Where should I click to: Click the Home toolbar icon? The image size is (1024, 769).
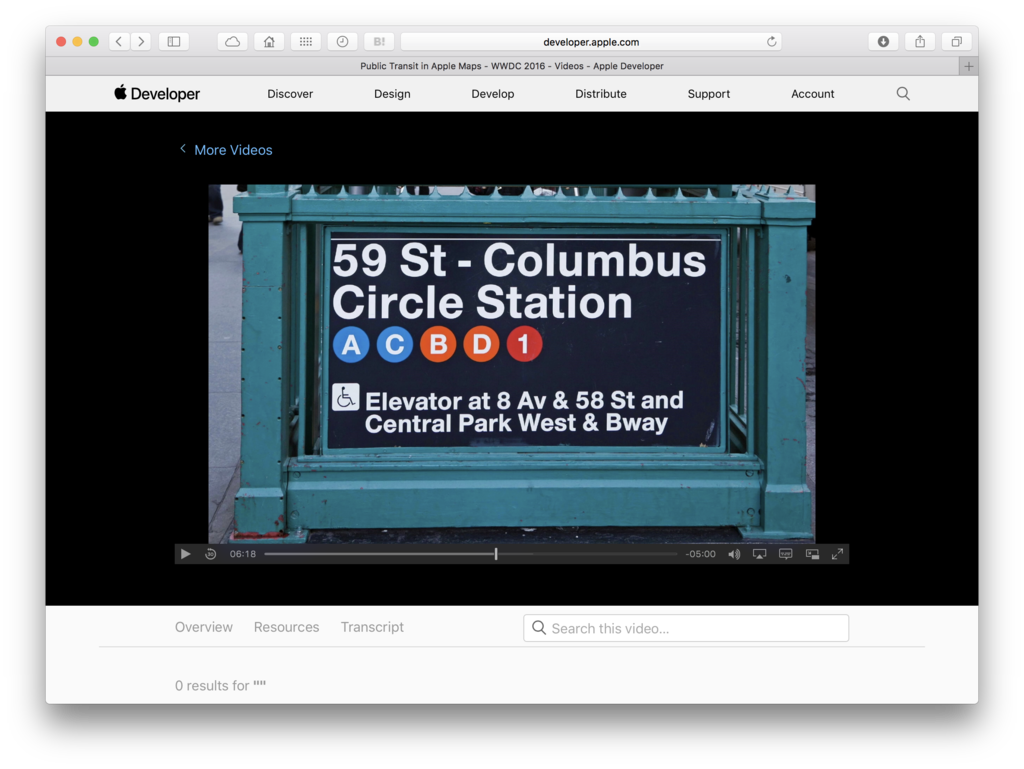[269, 42]
